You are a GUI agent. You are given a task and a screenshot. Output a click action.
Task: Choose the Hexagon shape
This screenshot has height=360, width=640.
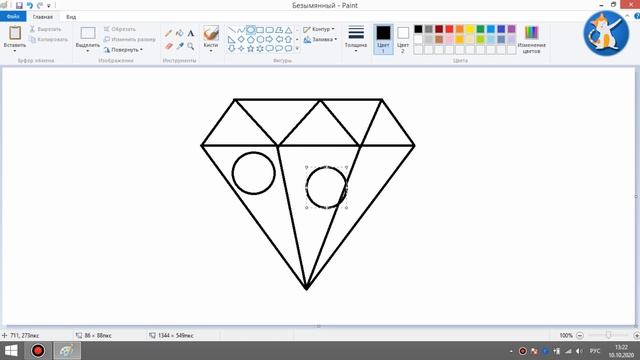click(x=260, y=40)
